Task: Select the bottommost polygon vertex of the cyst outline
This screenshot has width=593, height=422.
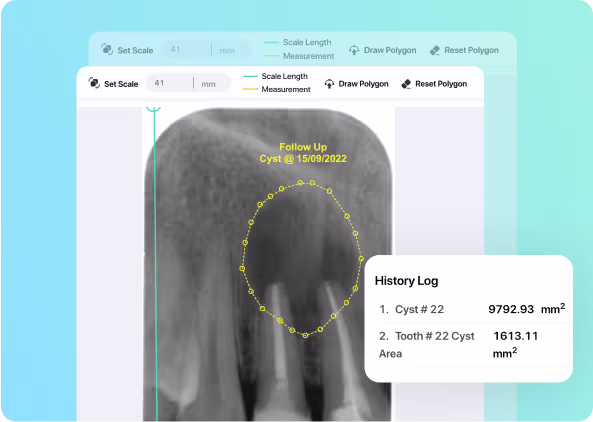Action: tap(306, 335)
